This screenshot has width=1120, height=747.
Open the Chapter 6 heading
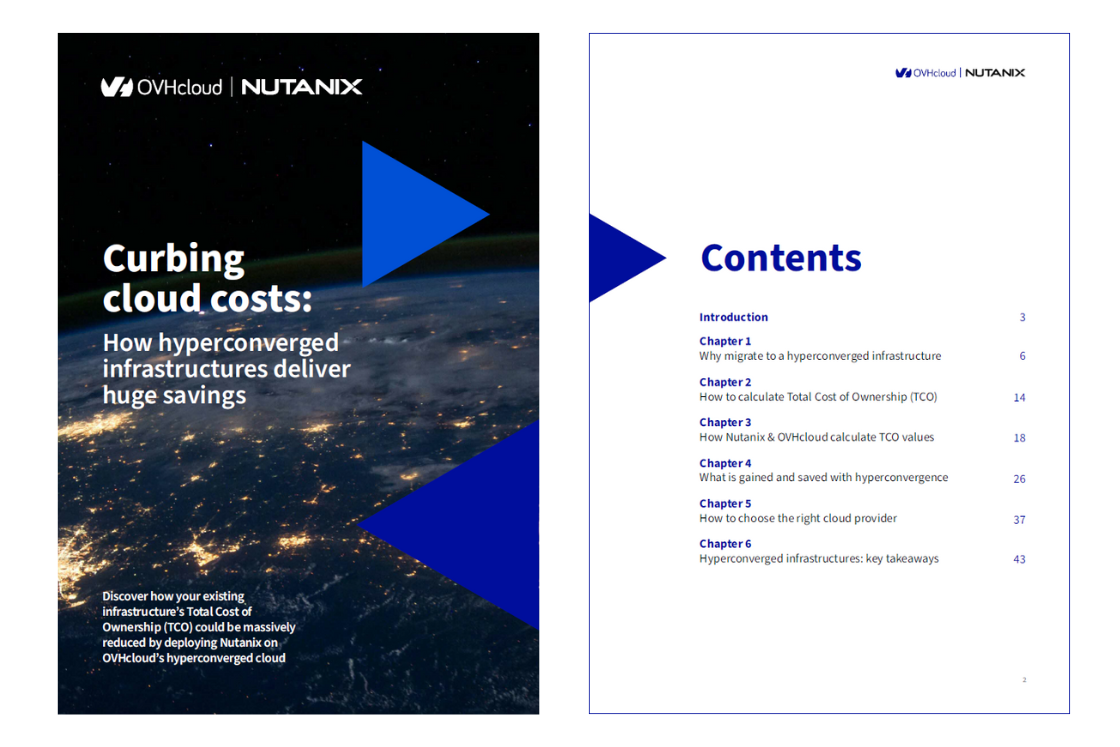[x=725, y=543]
